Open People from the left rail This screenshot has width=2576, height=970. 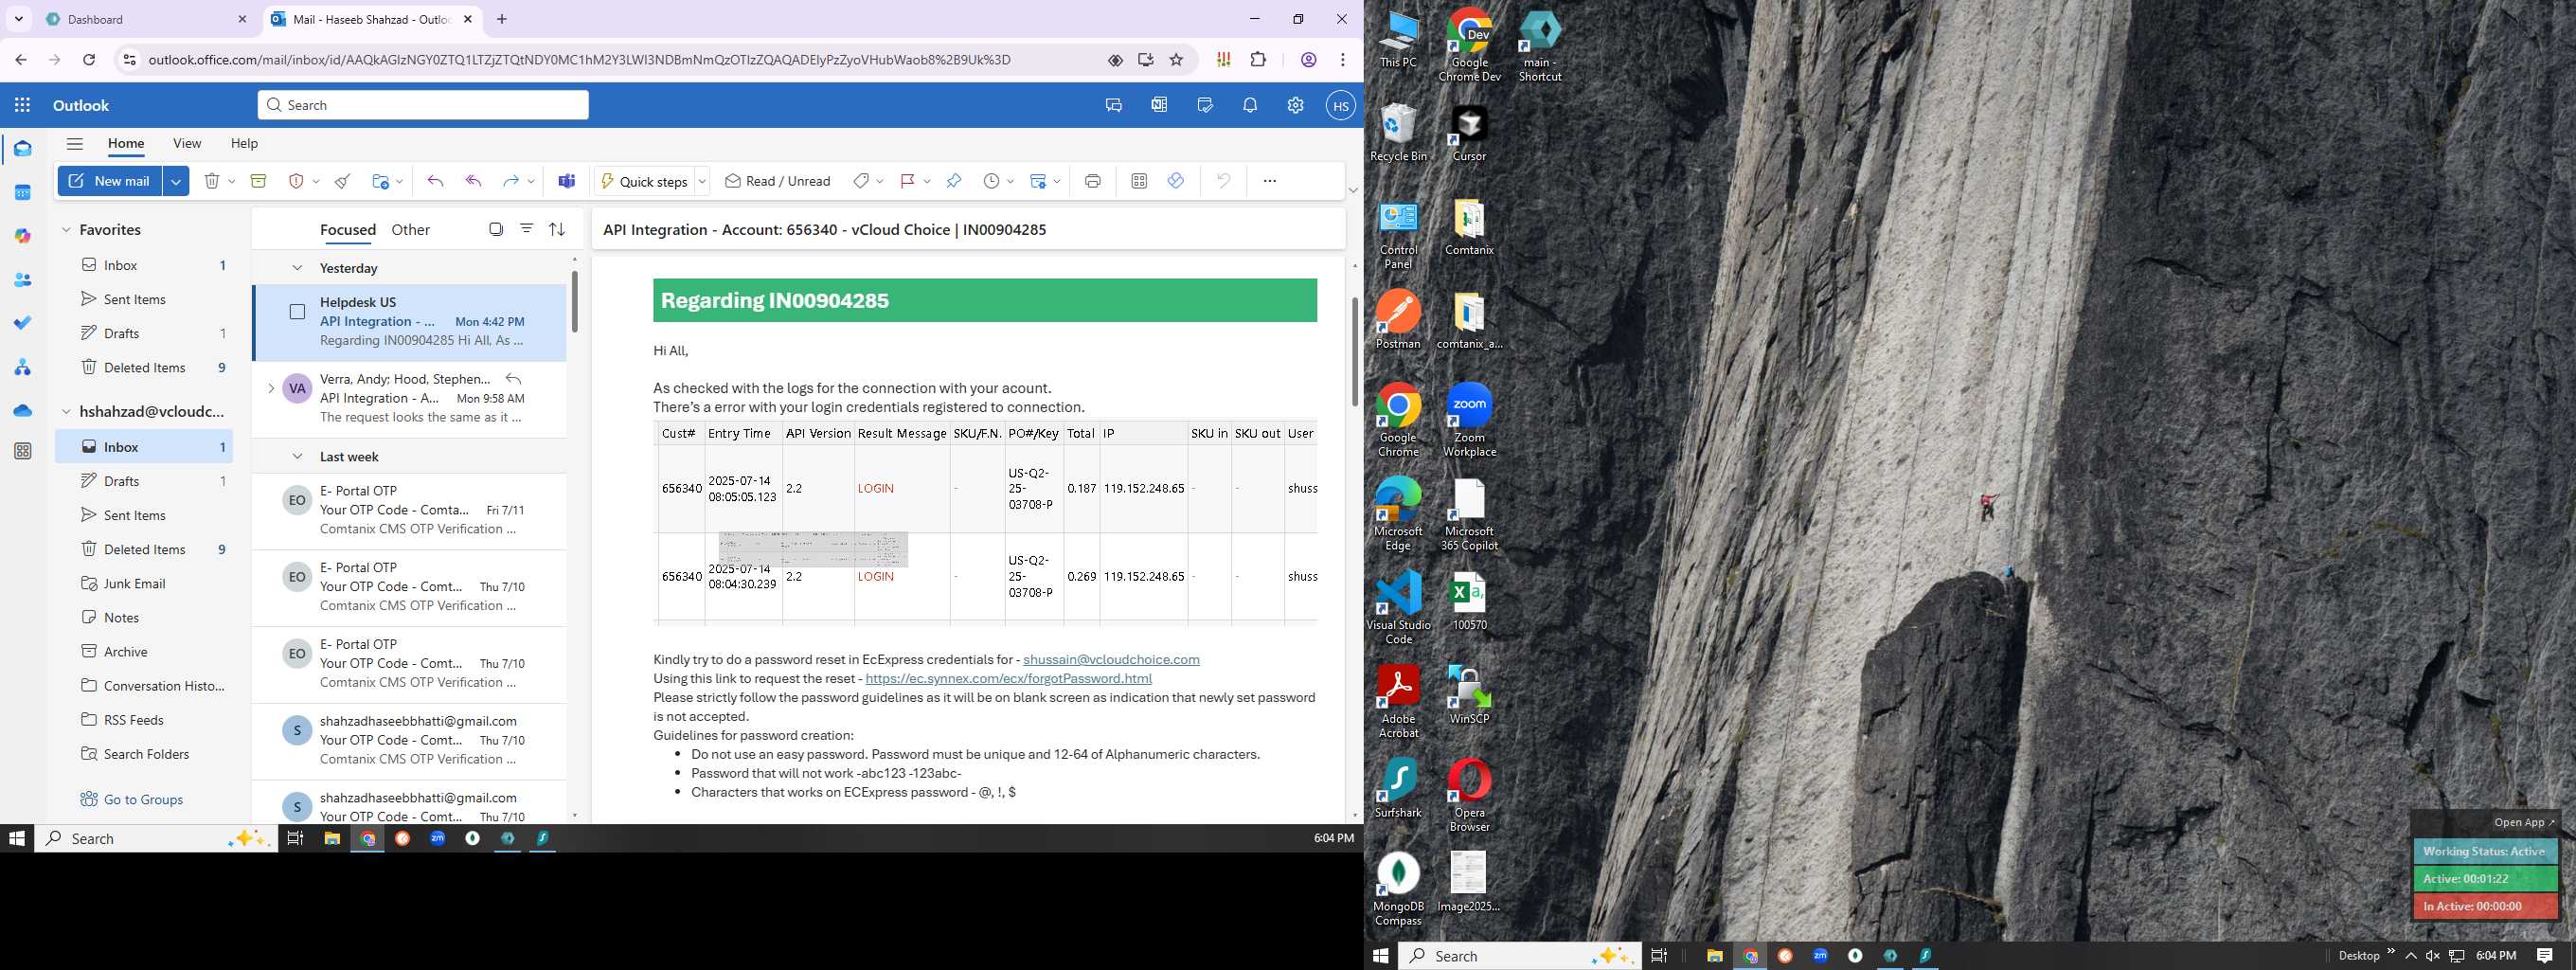23,280
